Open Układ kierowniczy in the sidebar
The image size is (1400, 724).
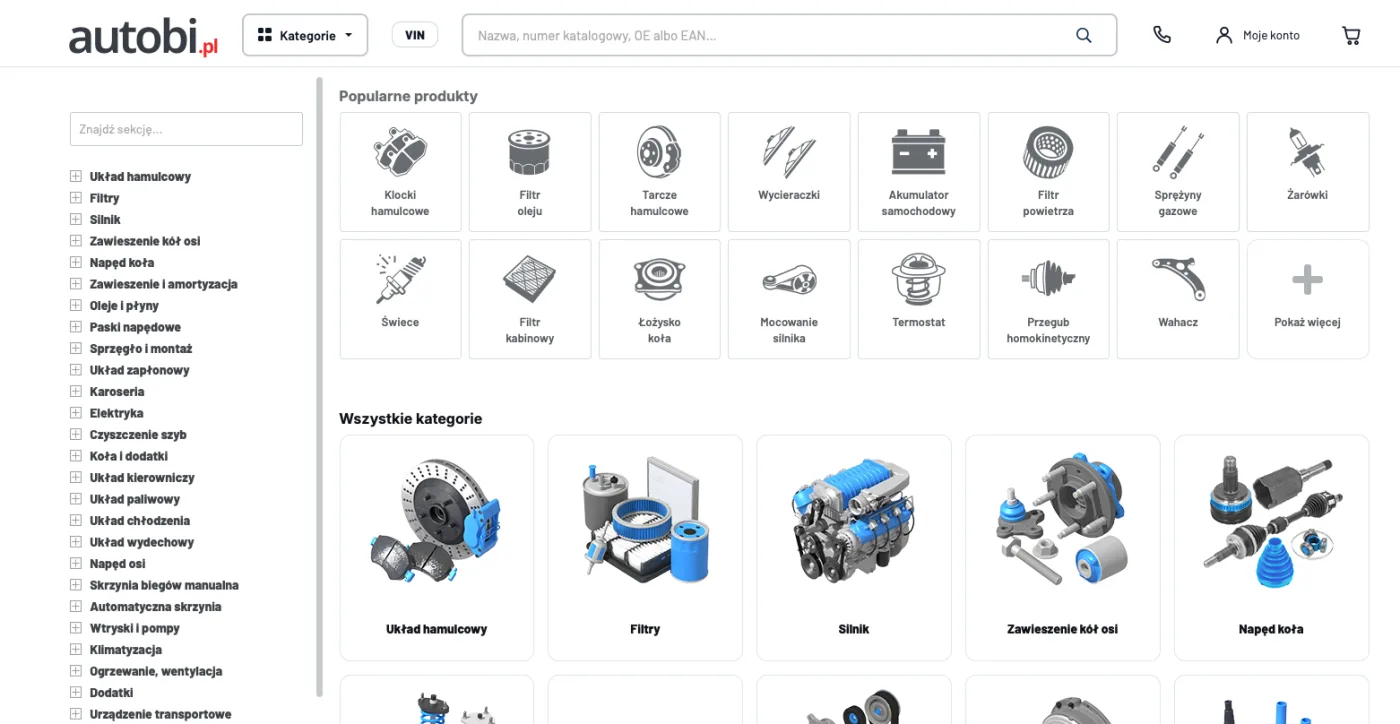pos(142,478)
